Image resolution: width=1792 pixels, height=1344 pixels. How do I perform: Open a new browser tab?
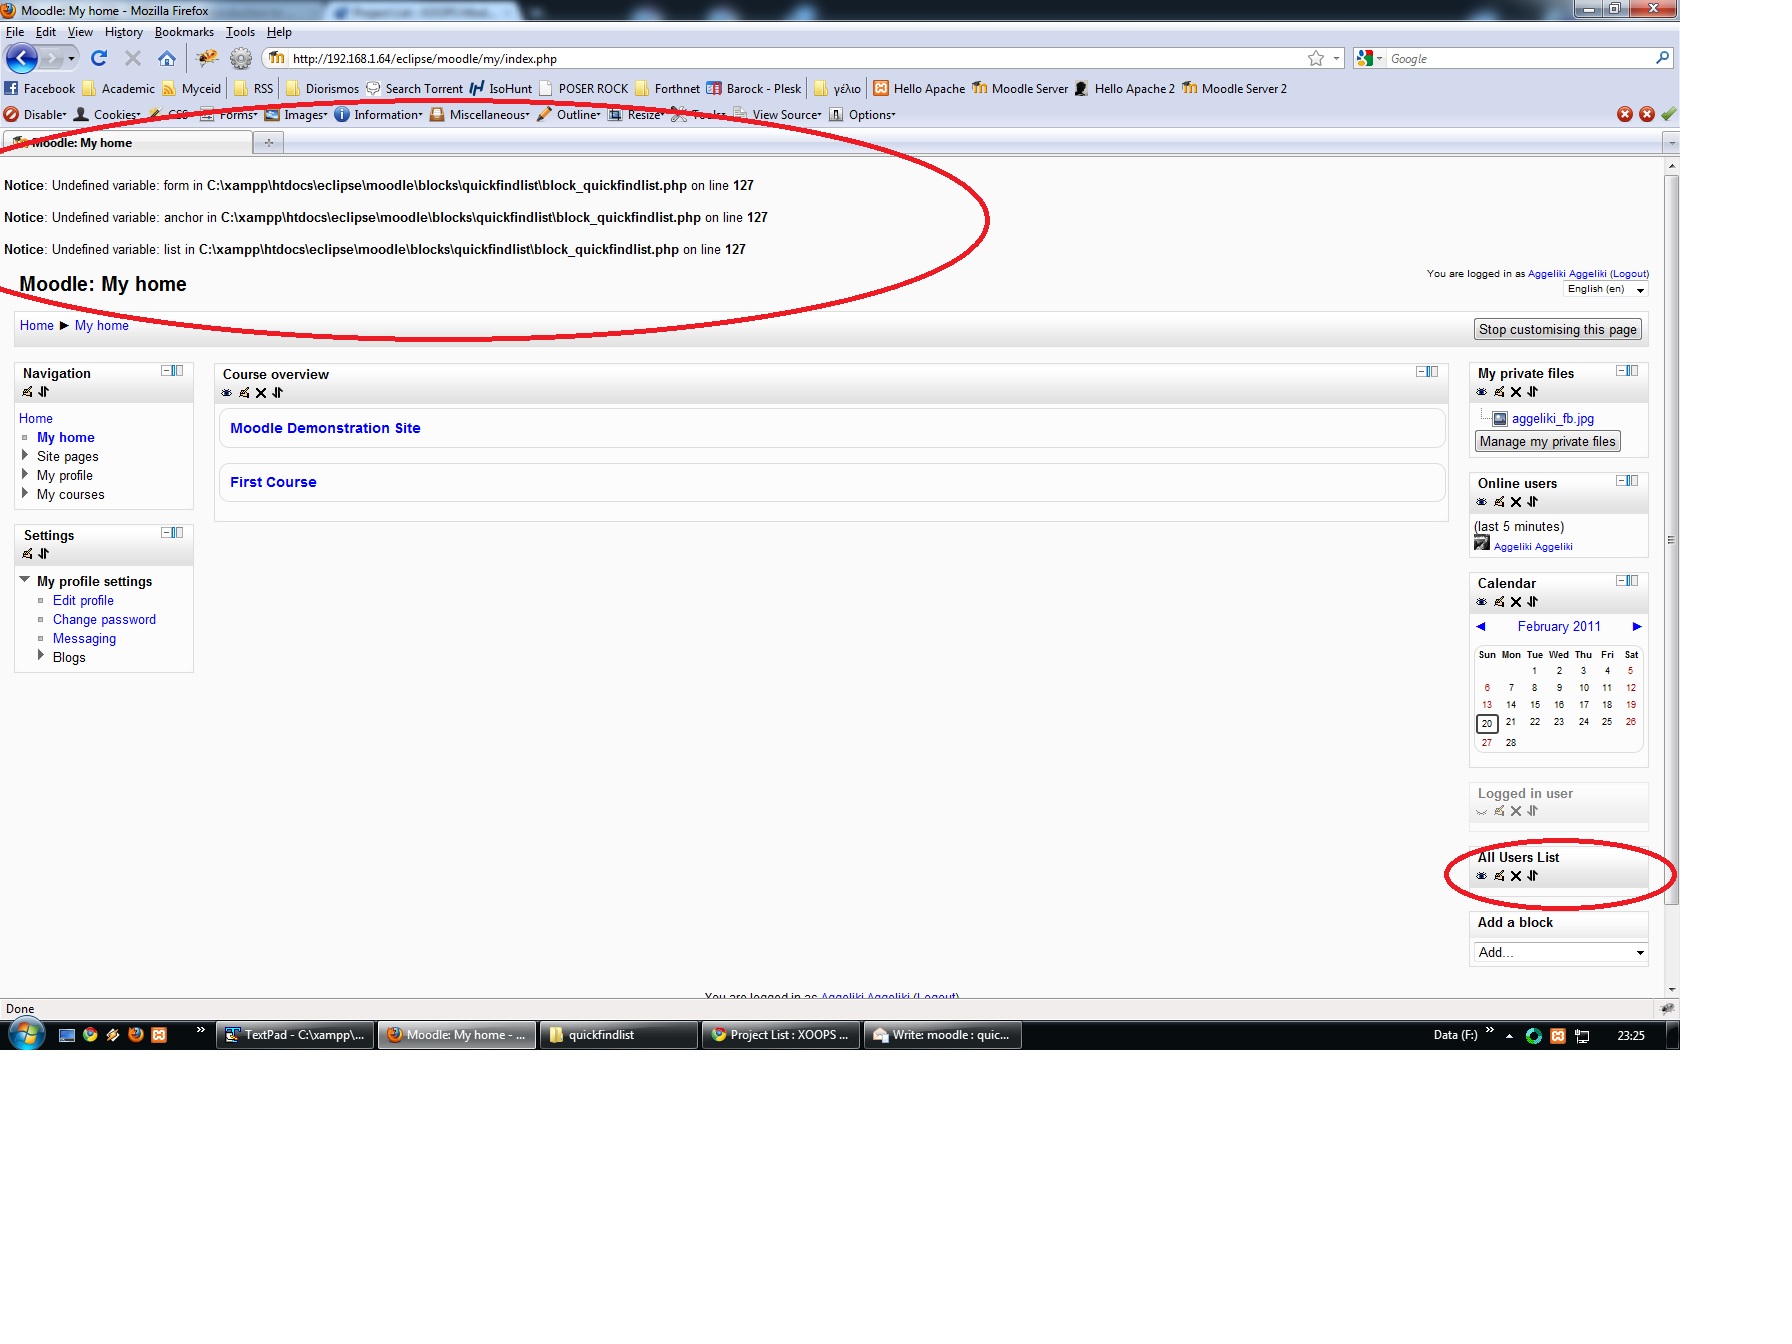[268, 143]
